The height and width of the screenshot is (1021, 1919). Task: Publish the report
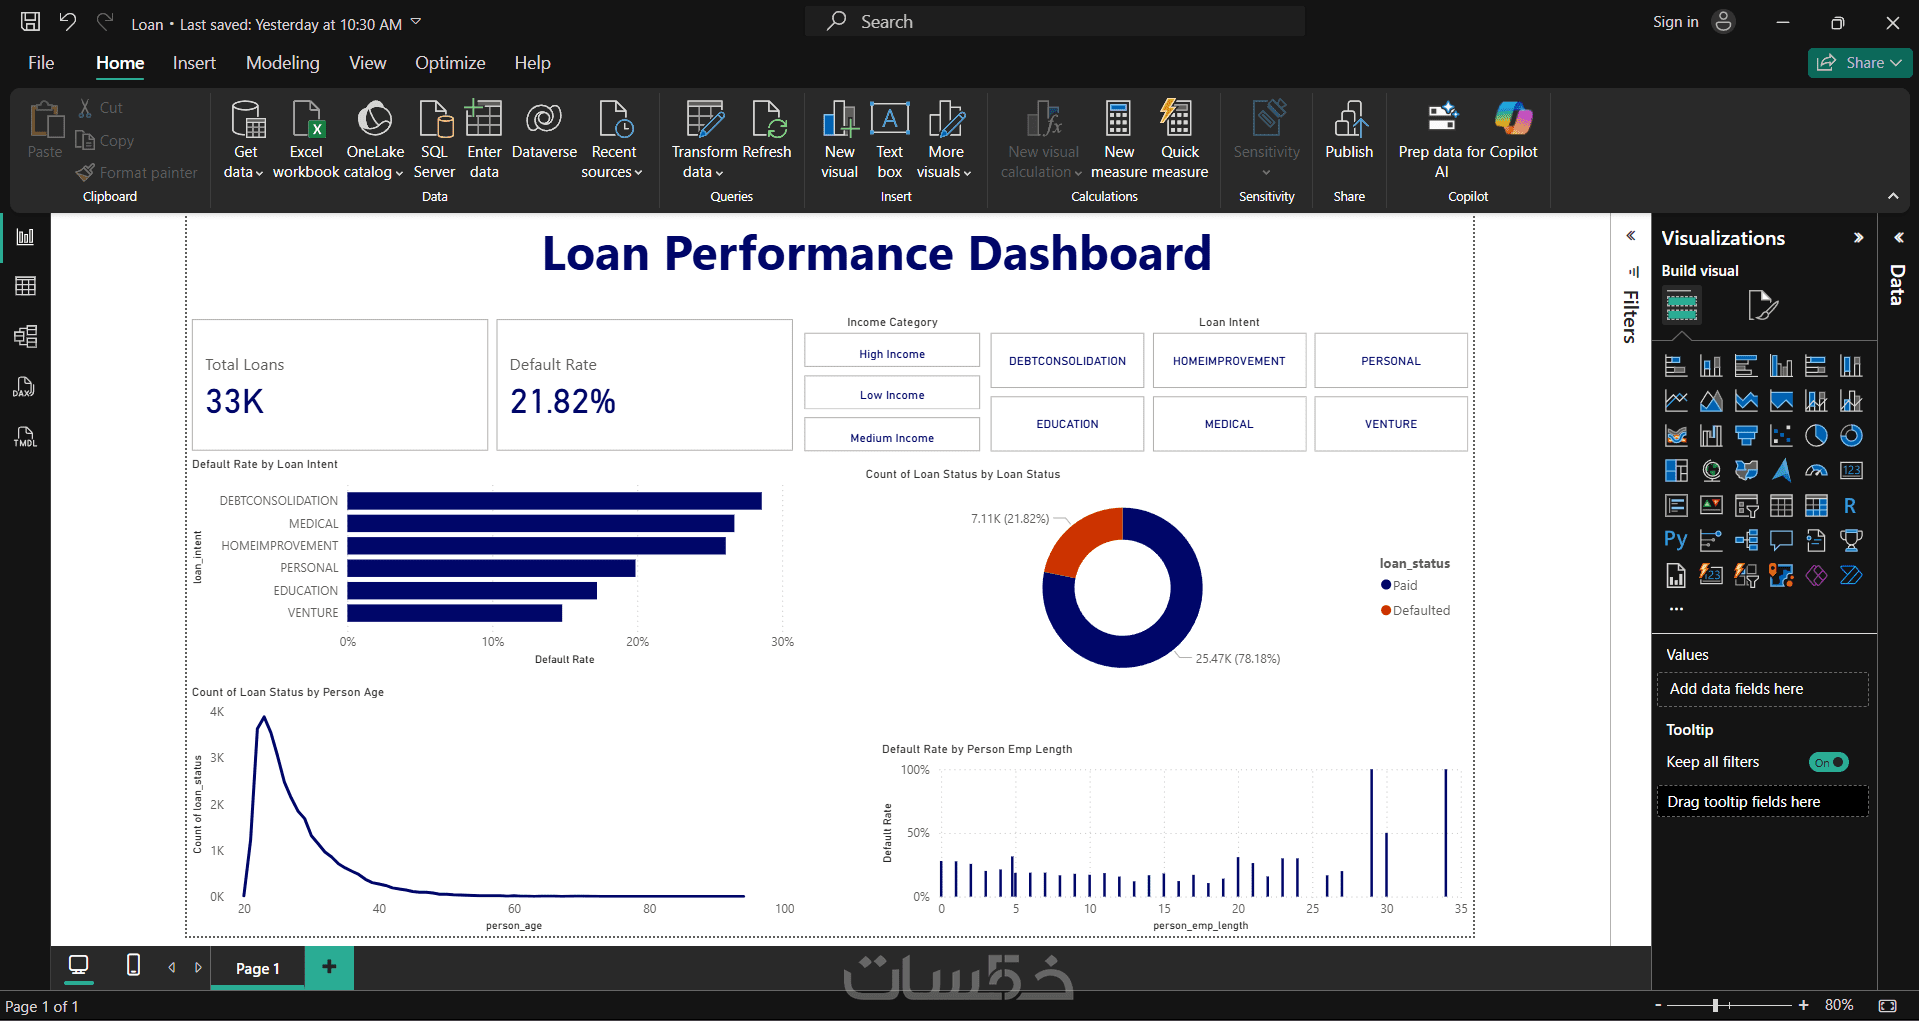[x=1349, y=131]
